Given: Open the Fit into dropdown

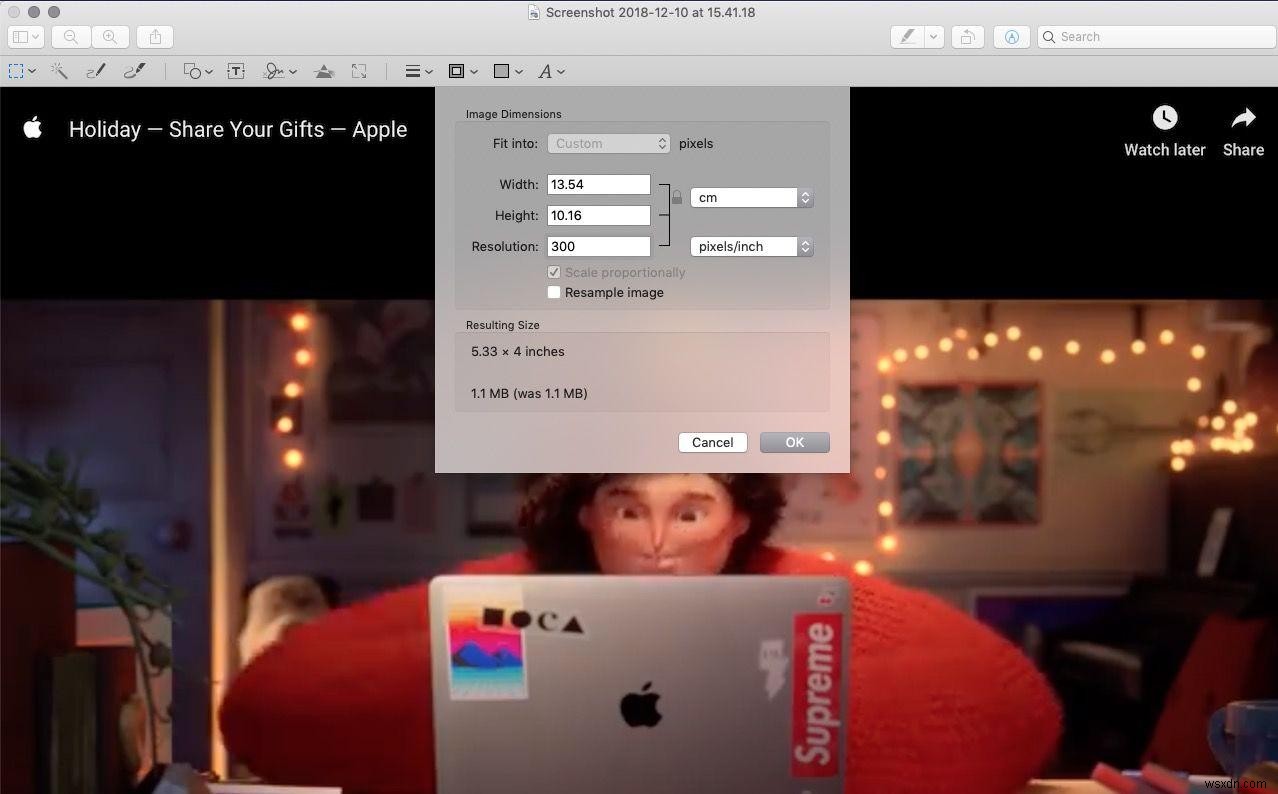Looking at the screenshot, I should coord(608,143).
